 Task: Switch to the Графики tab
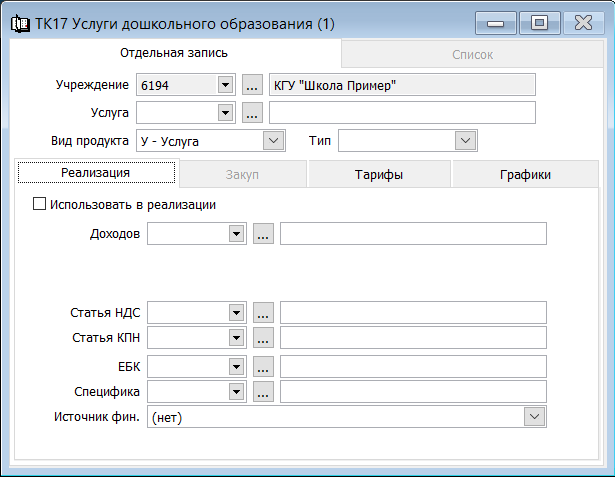[525, 174]
